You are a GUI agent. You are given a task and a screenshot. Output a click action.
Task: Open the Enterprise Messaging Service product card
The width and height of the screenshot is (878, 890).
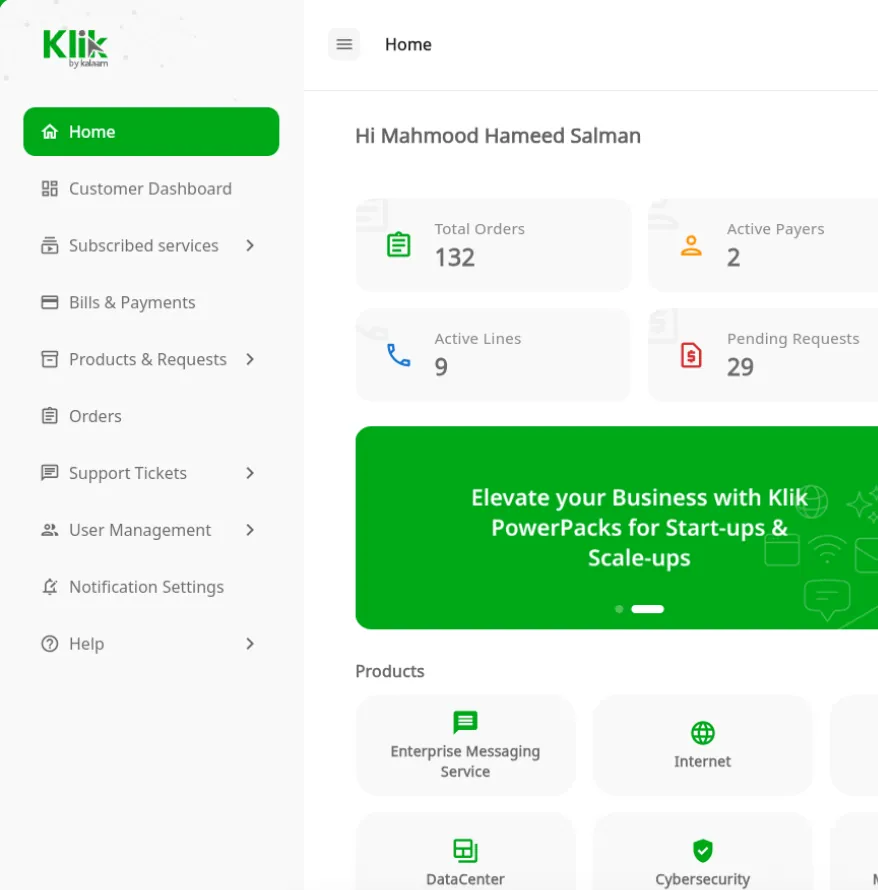tap(465, 745)
